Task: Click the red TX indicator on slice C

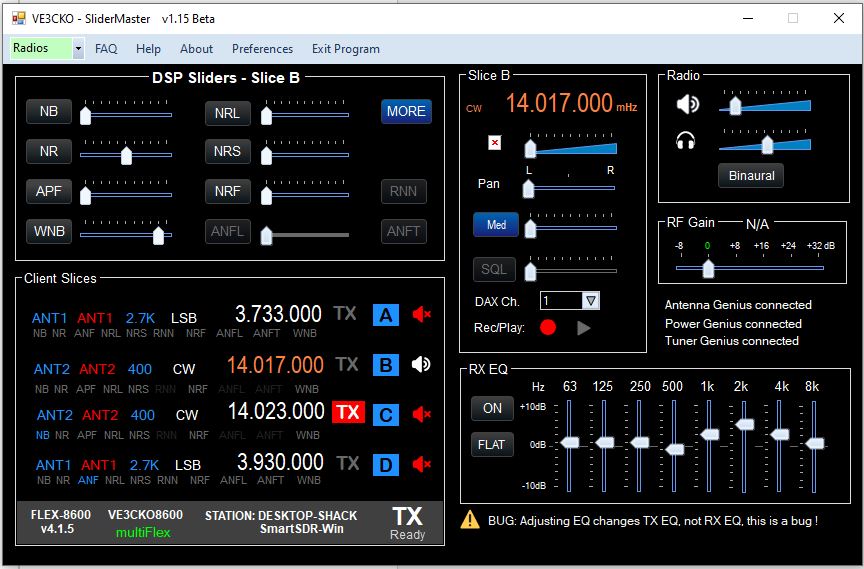Action: tap(348, 412)
